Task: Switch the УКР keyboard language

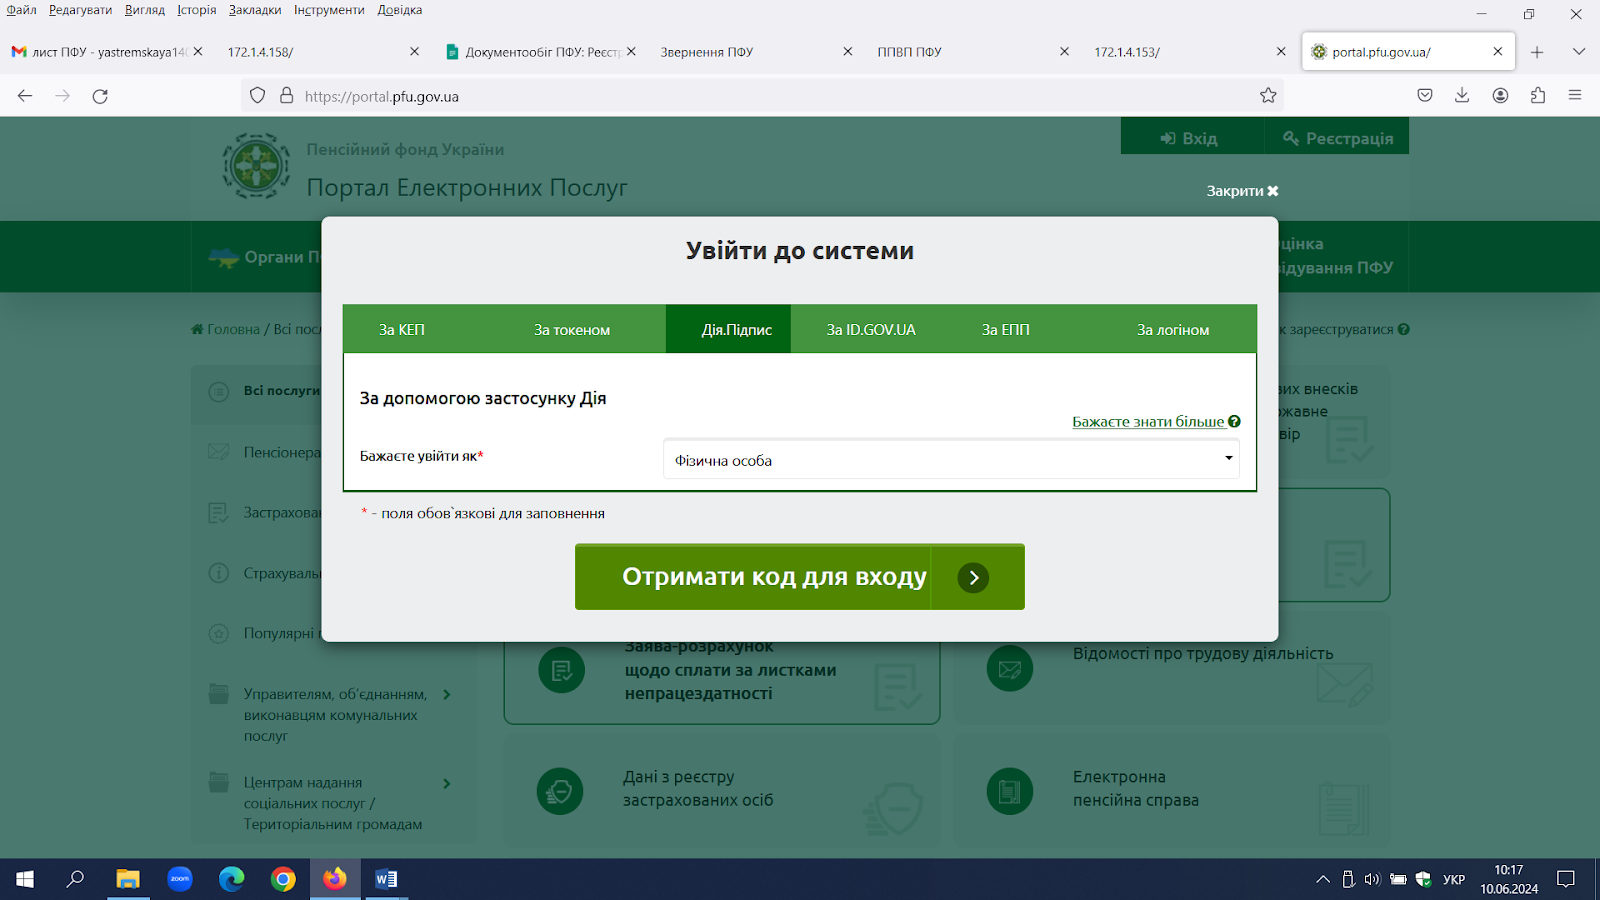Action: [x=1454, y=879]
